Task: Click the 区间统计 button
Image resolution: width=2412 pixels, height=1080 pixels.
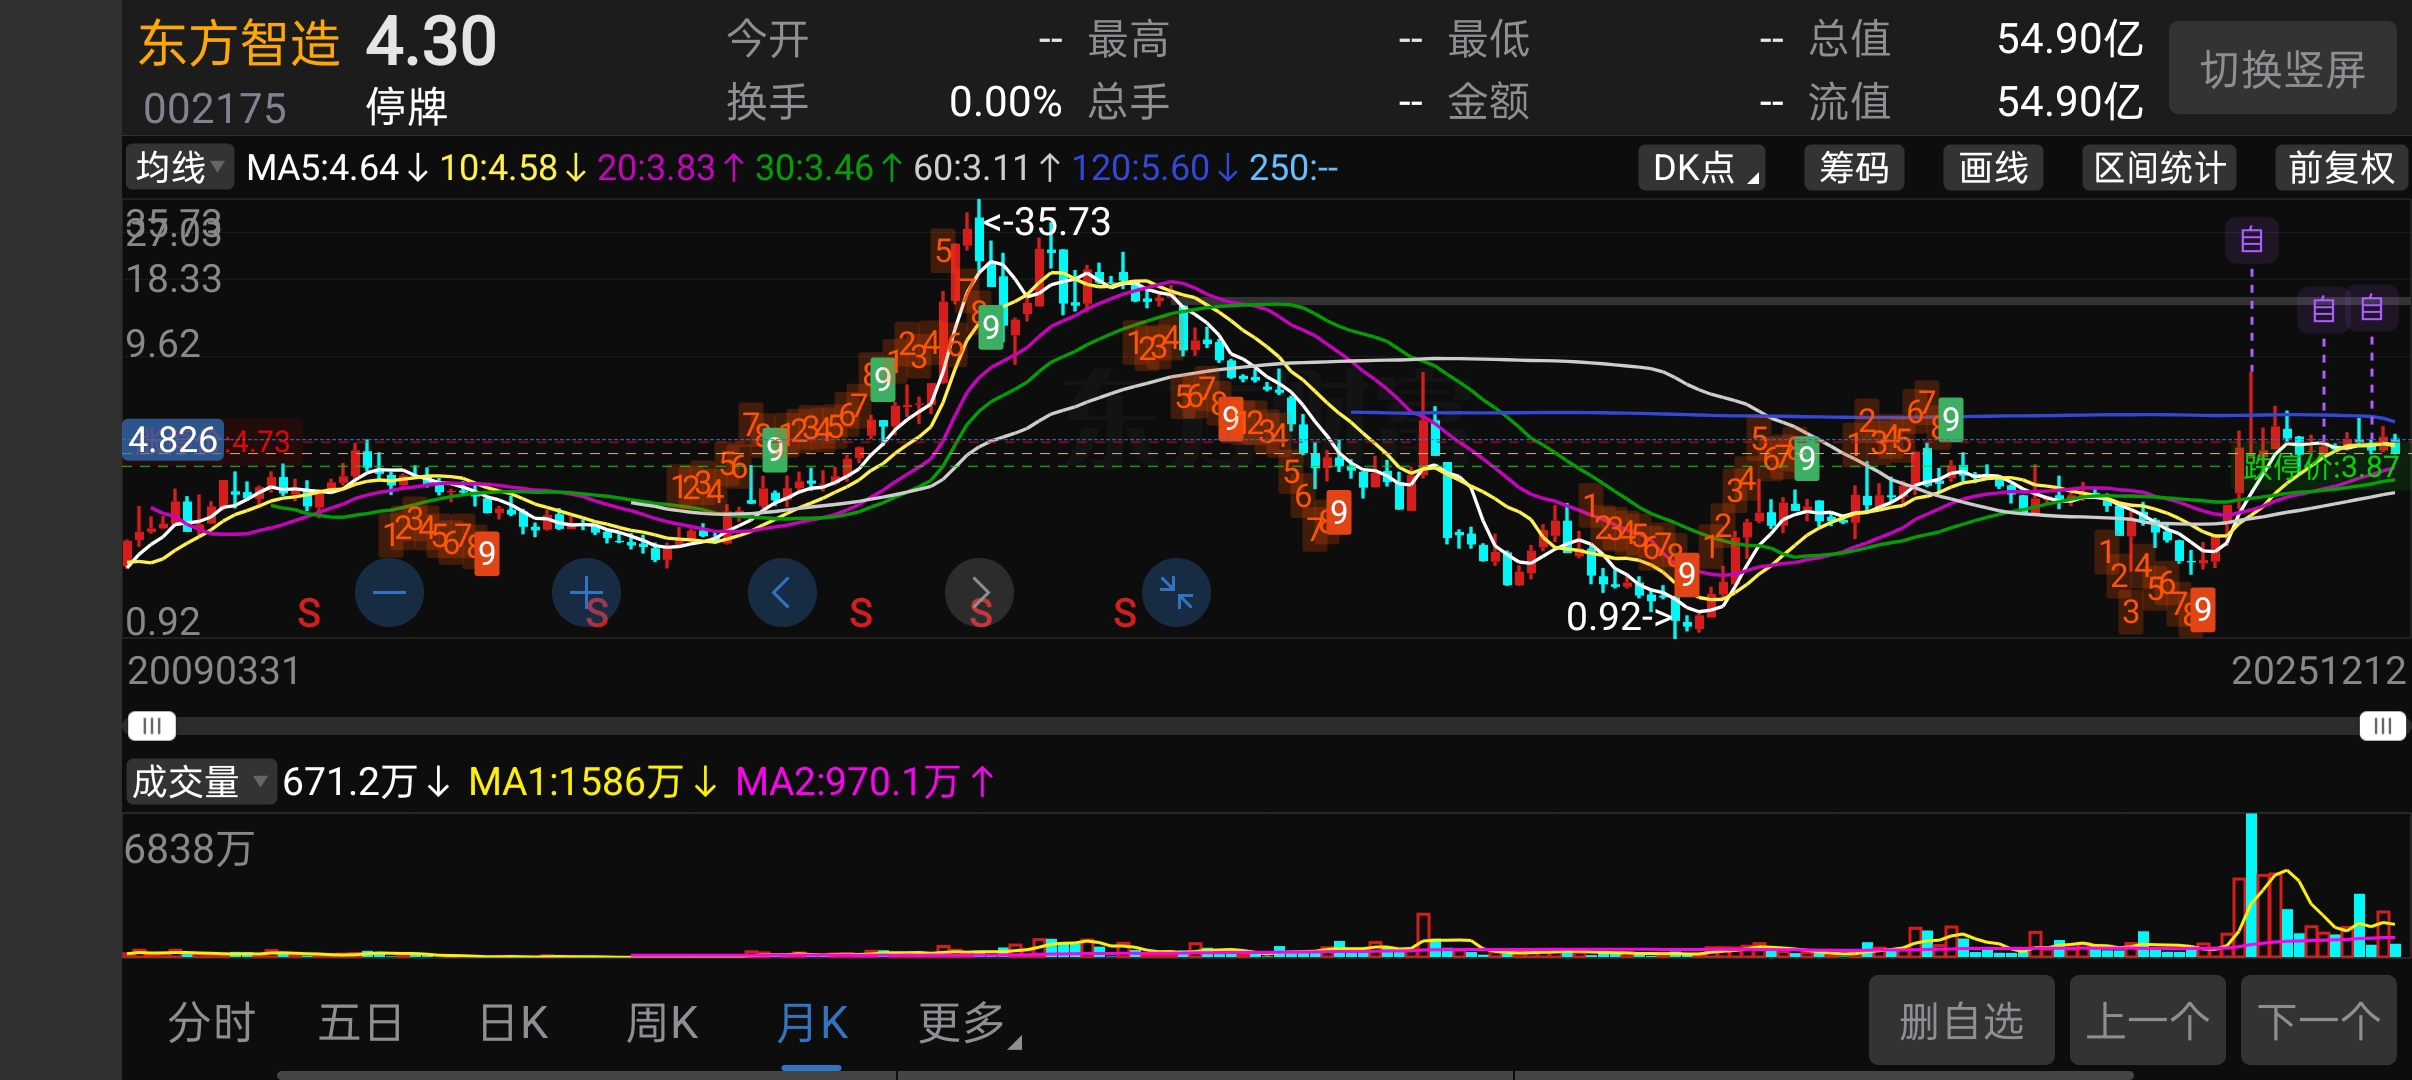Action: [x=2158, y=168]
